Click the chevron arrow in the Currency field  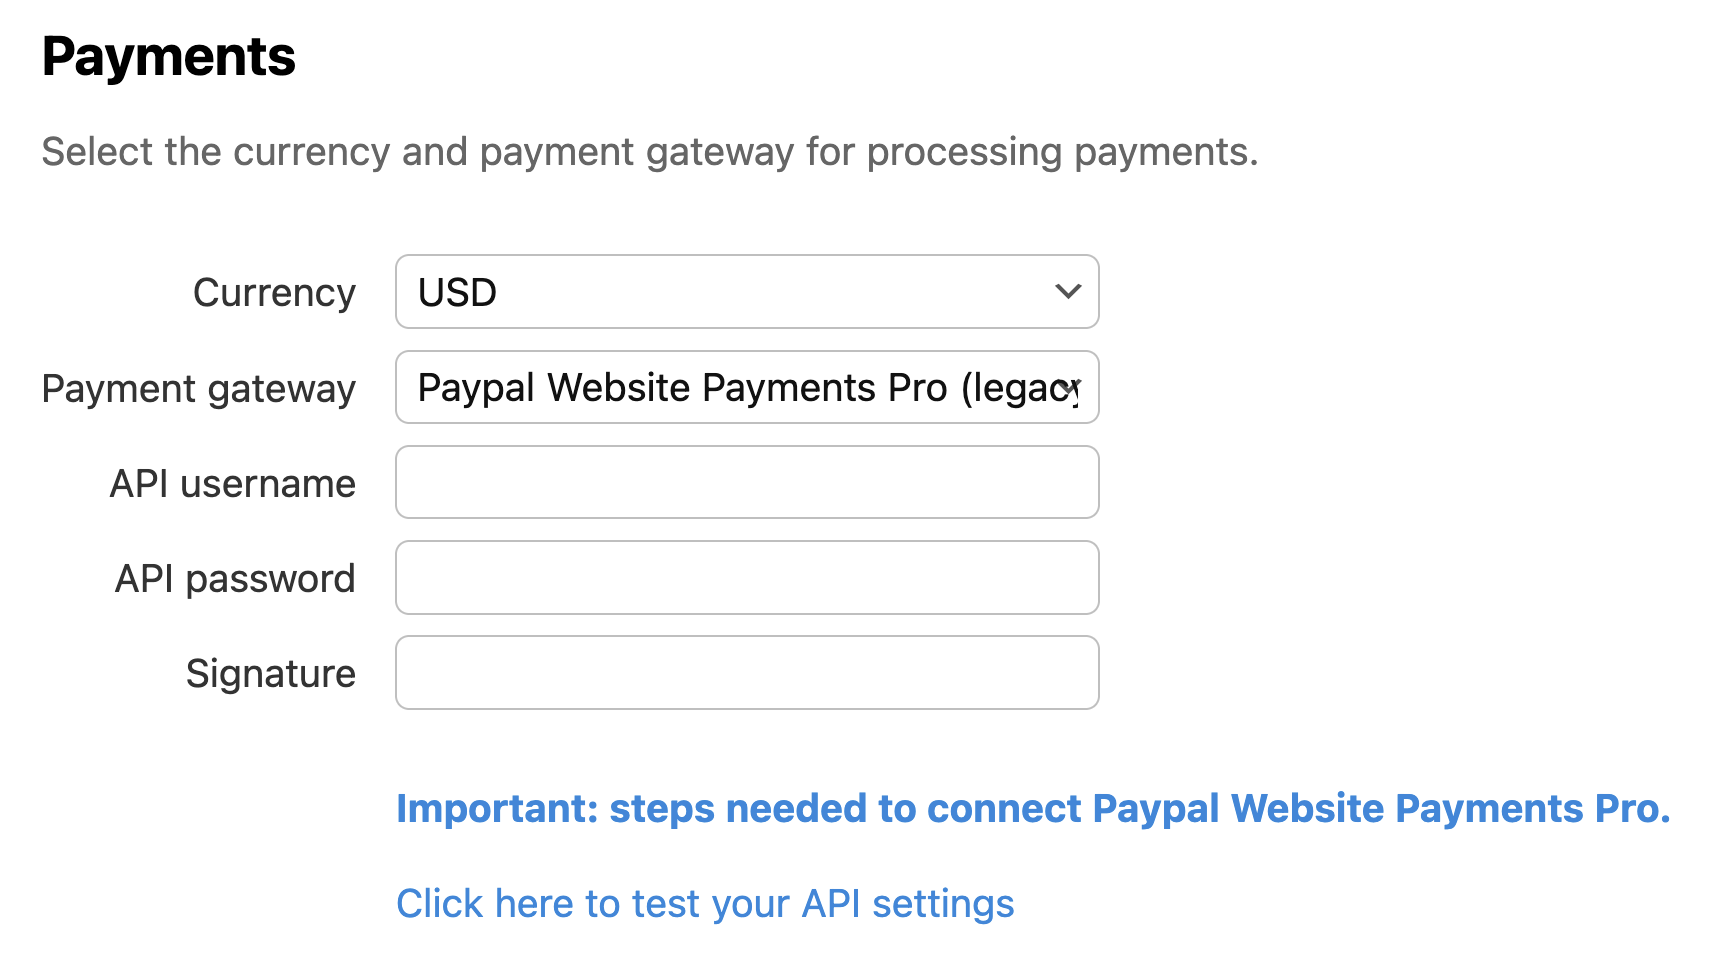point(1068,292)
